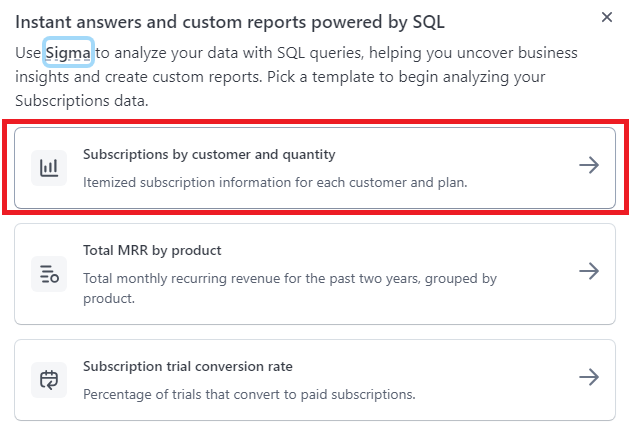Viewport: 634px width, 438px height.
Task: Click arrow on Subscriptions by customer card
Action: click(x=589, y=166)
